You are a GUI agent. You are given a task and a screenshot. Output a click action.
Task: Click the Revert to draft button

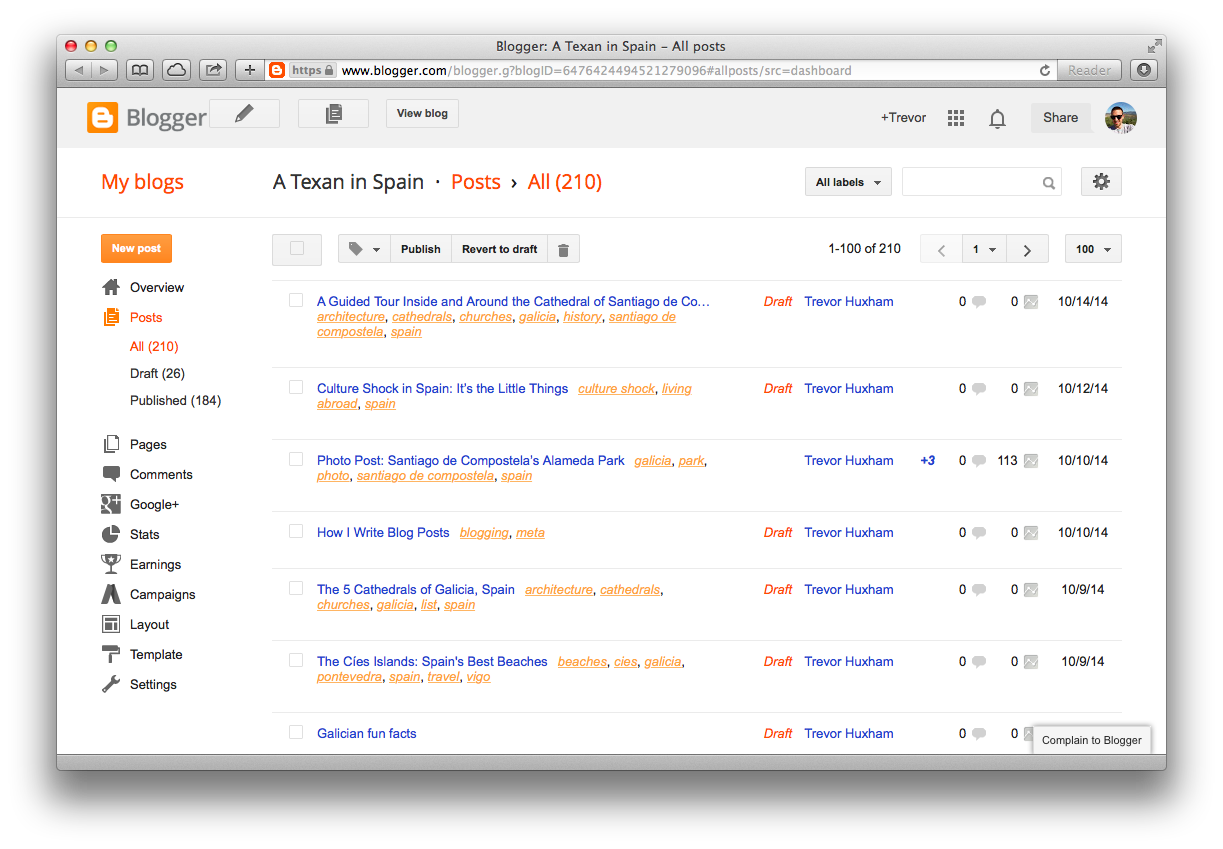click(499, 250)
